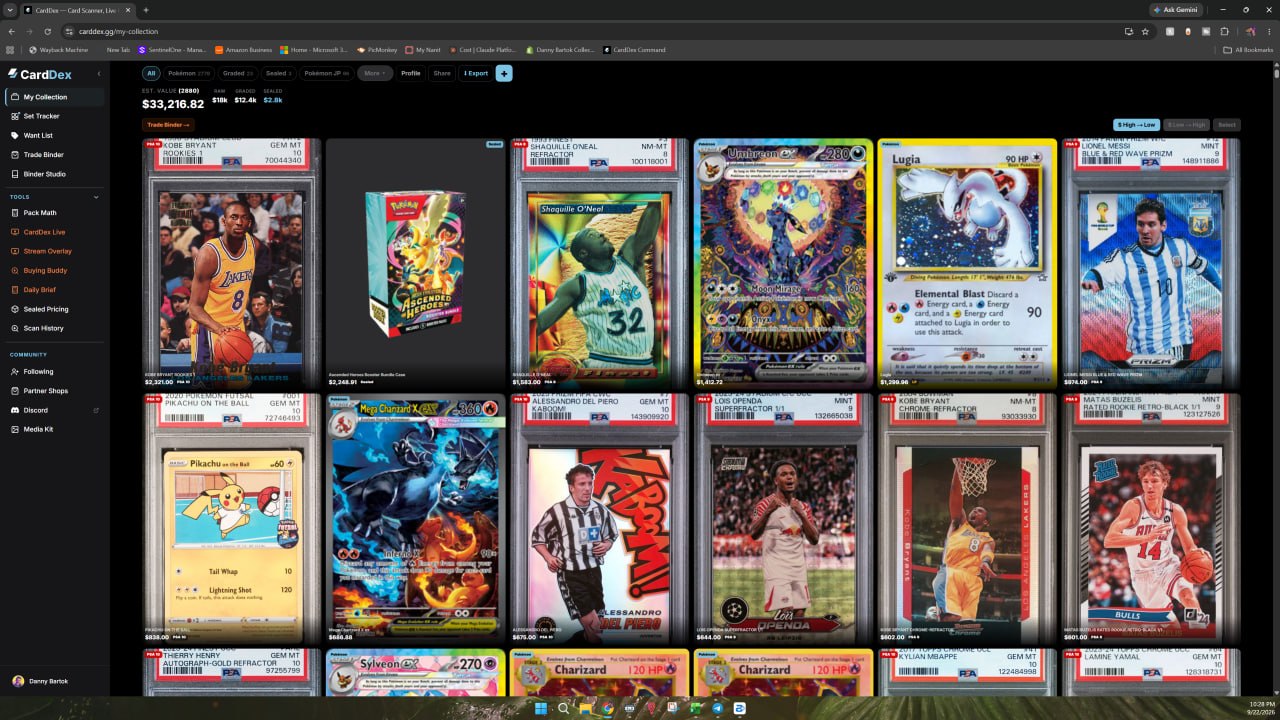This screenshot has height=720, width=1280.
Task: Open the Lugia holo card
Action: (x=967, y=263)
